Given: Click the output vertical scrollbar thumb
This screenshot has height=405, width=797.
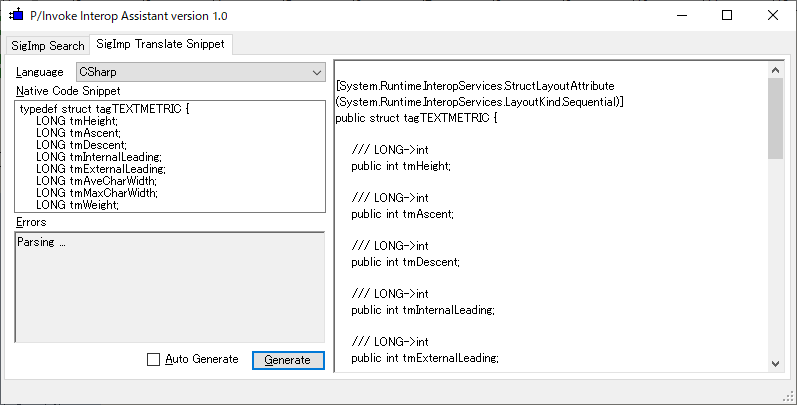Looking at the screenshot, I should click(775, 118).
